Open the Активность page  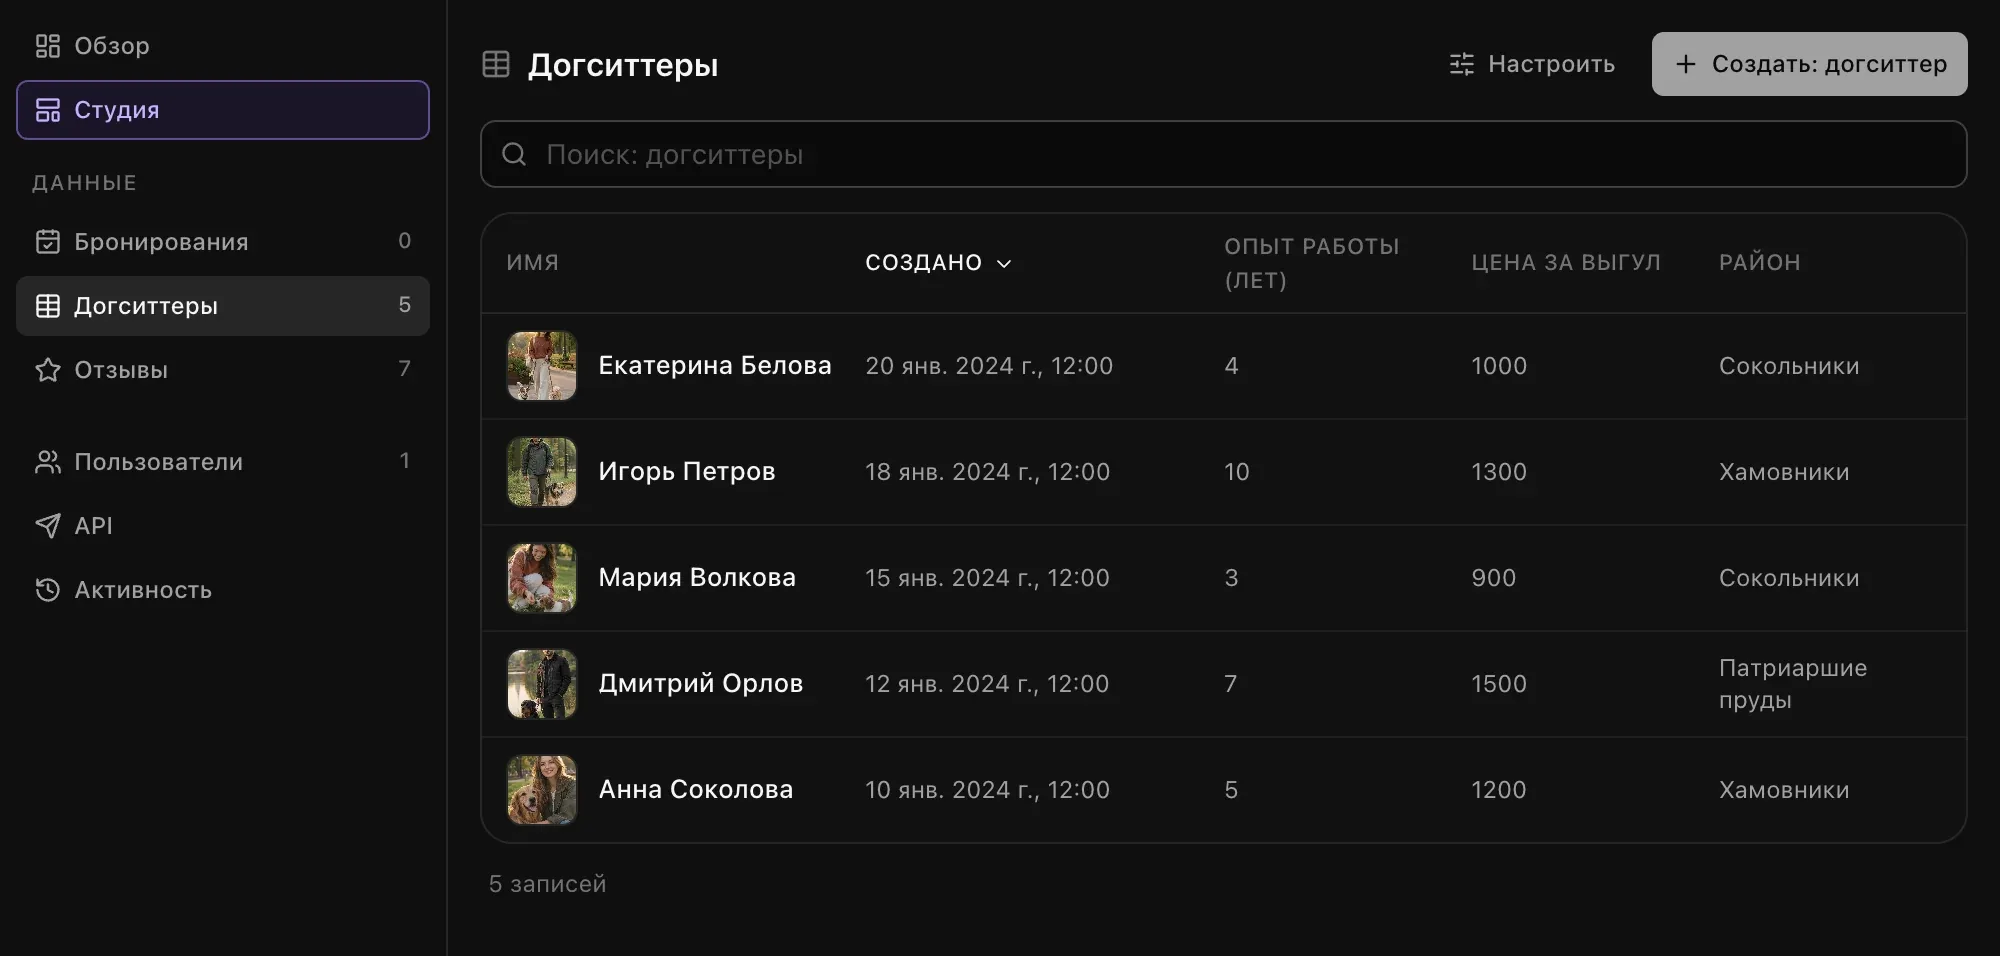pos(223,590)
